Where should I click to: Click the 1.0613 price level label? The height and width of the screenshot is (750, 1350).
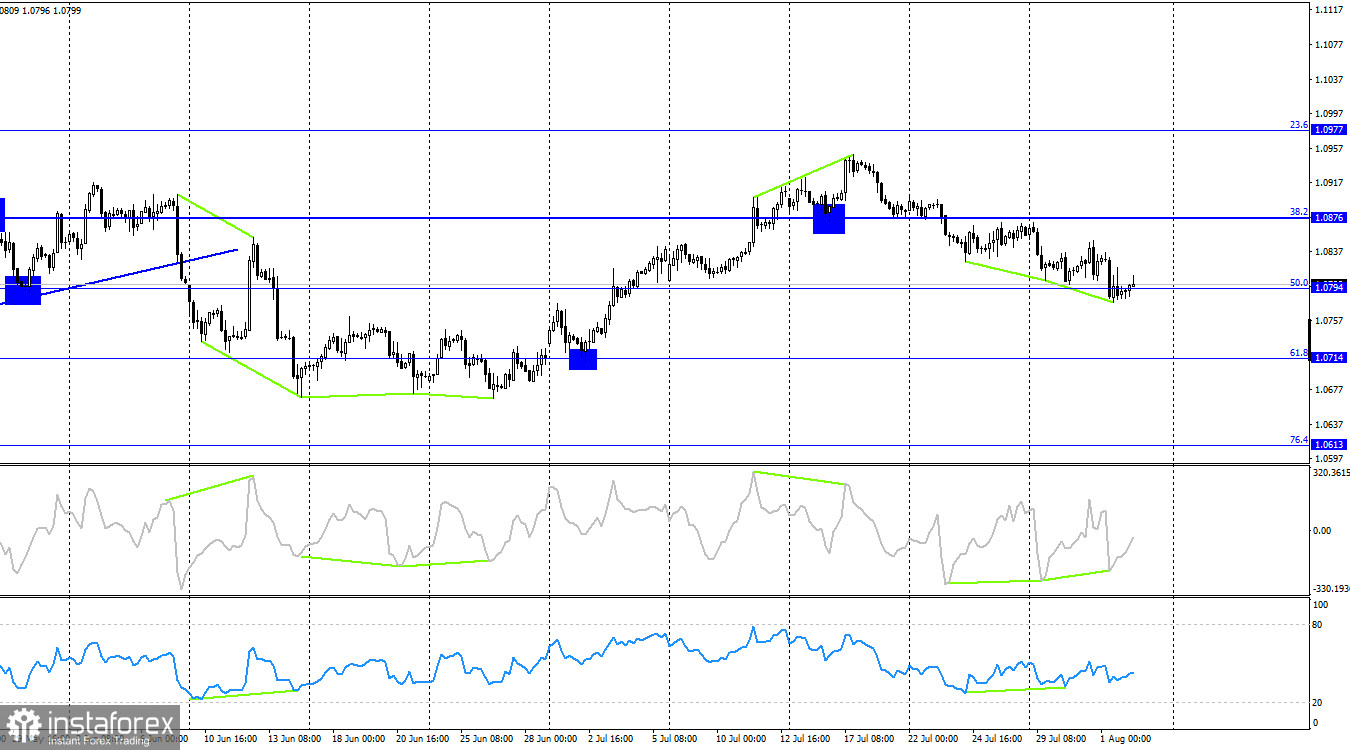[x=1329, y=444]
